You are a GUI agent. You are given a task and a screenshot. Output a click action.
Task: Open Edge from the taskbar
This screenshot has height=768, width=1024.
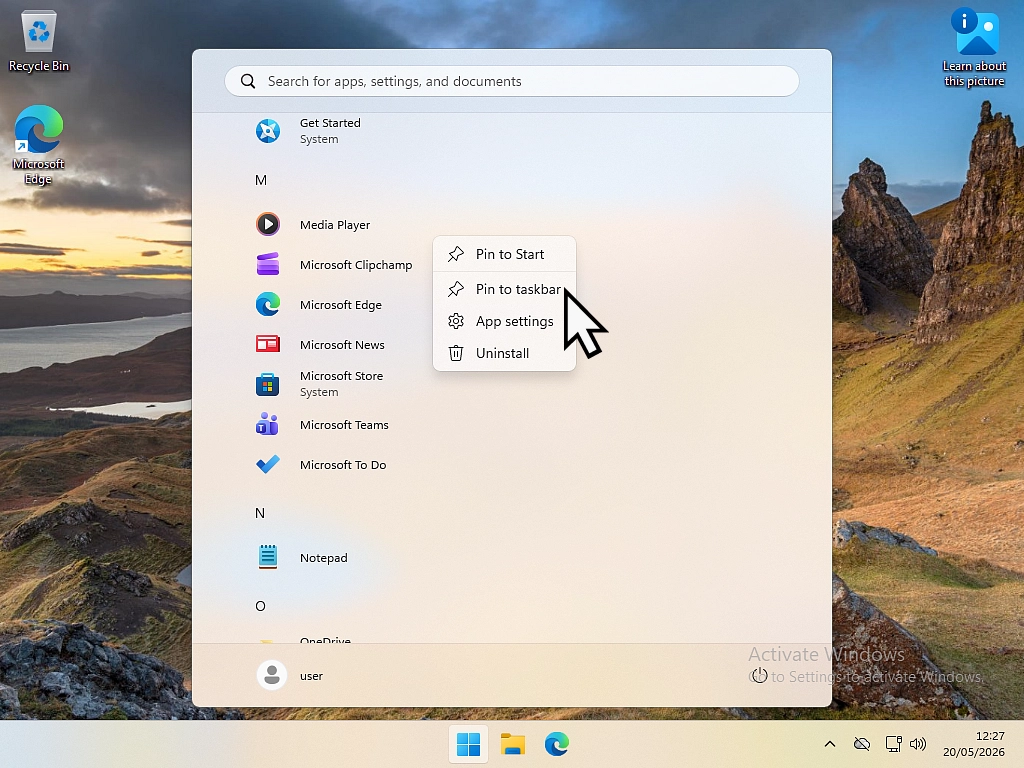(556, 744)
